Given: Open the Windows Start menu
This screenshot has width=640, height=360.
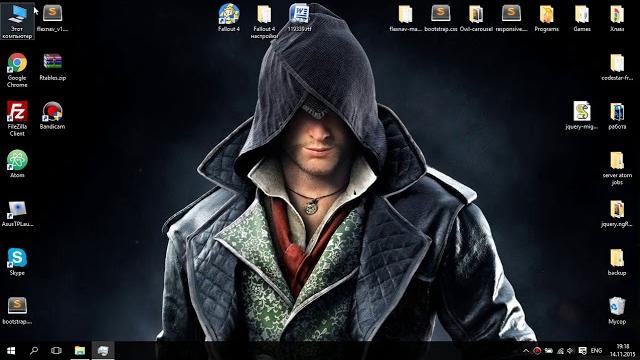Looking at the screenshot, I should tap(11, 351).
